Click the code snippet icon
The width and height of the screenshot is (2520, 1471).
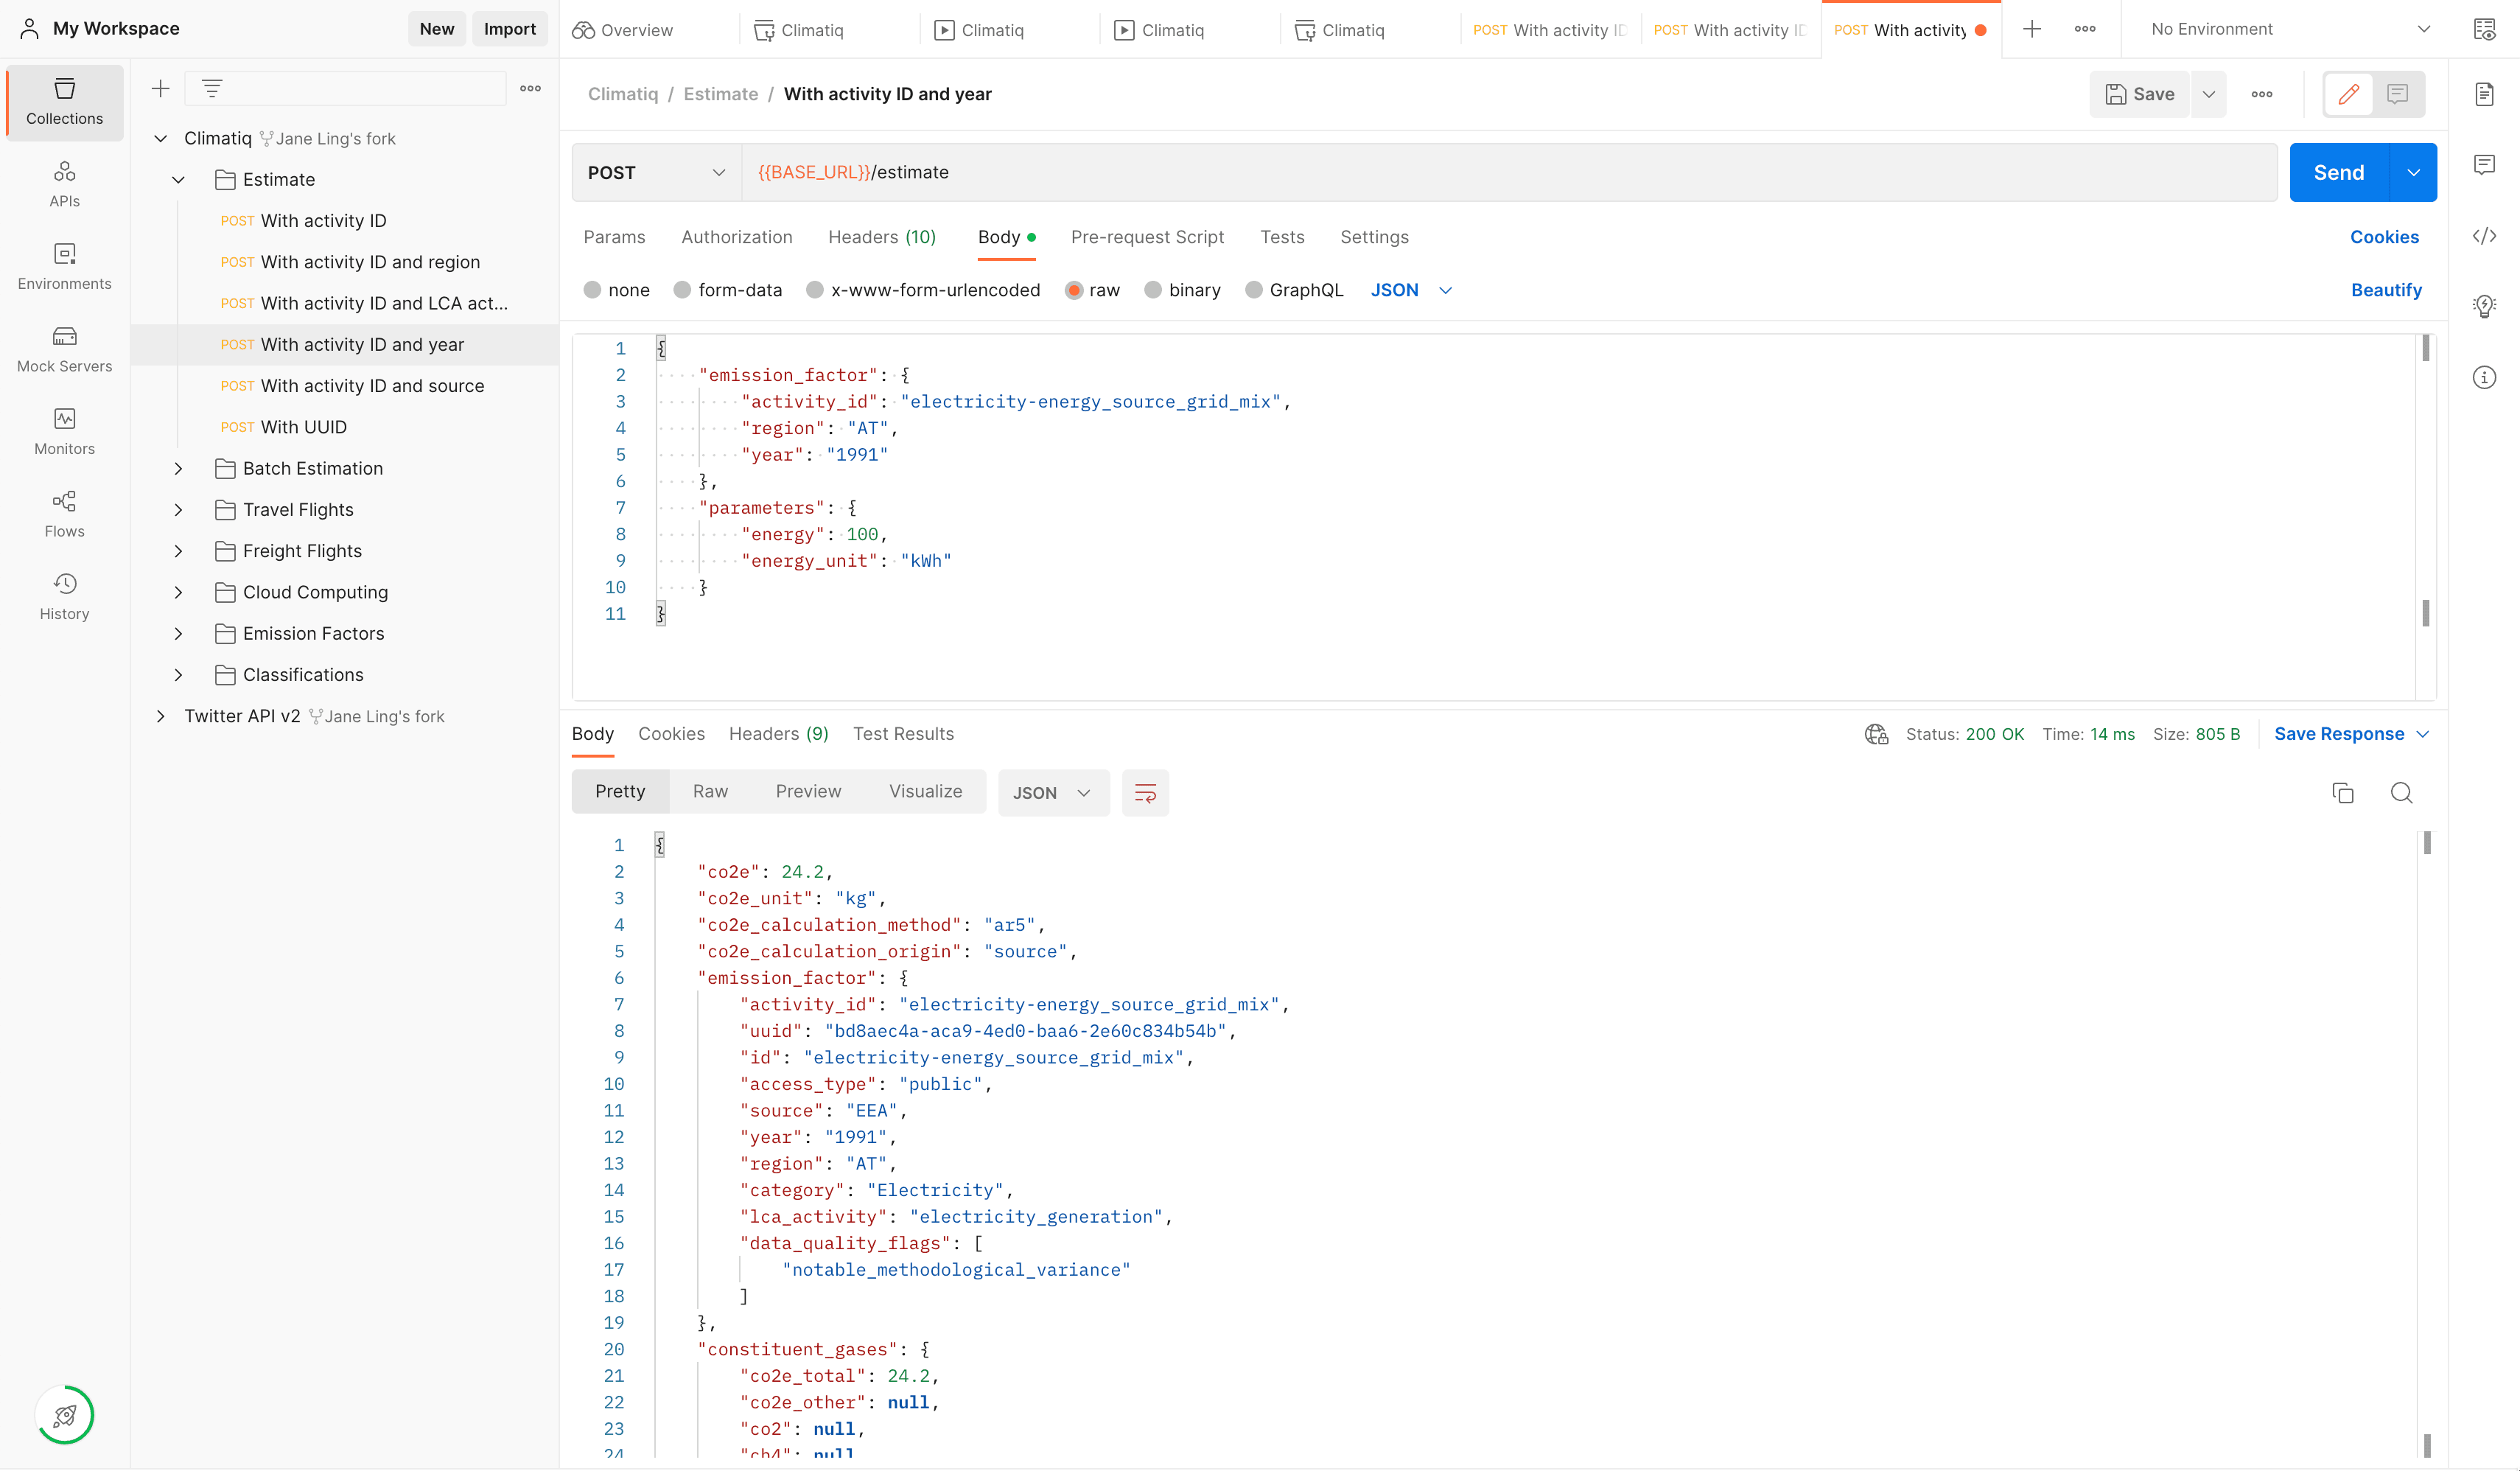pyautogui.click(x=2484, y=236)
